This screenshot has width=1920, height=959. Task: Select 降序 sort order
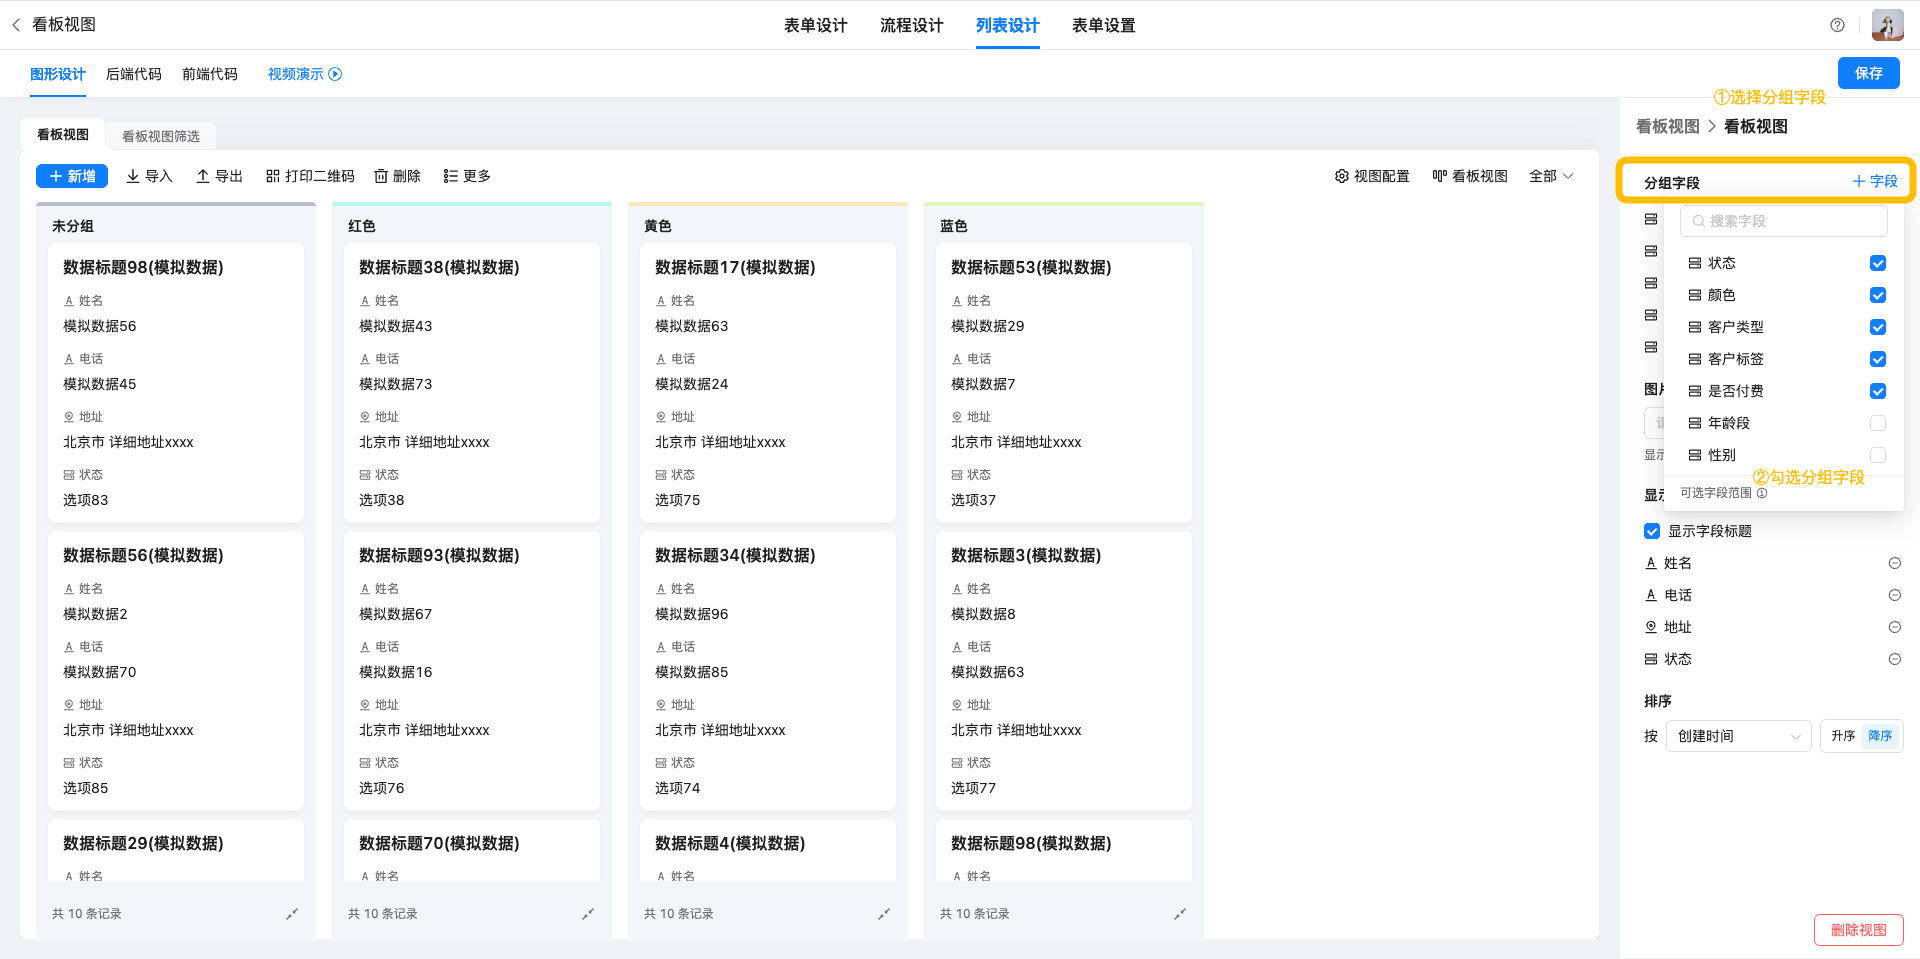[x=1880, y=736]
